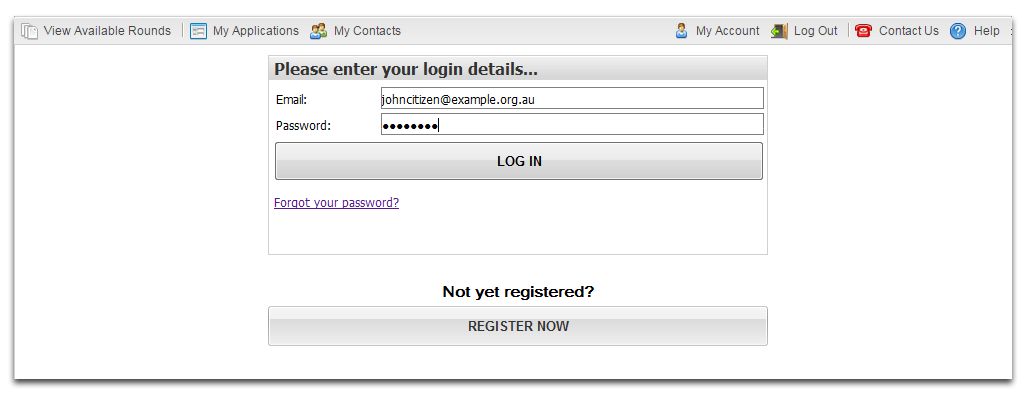Click the person icon beside My Account
The height and width of the screenshot is (398, 1024).
point(681,31)
